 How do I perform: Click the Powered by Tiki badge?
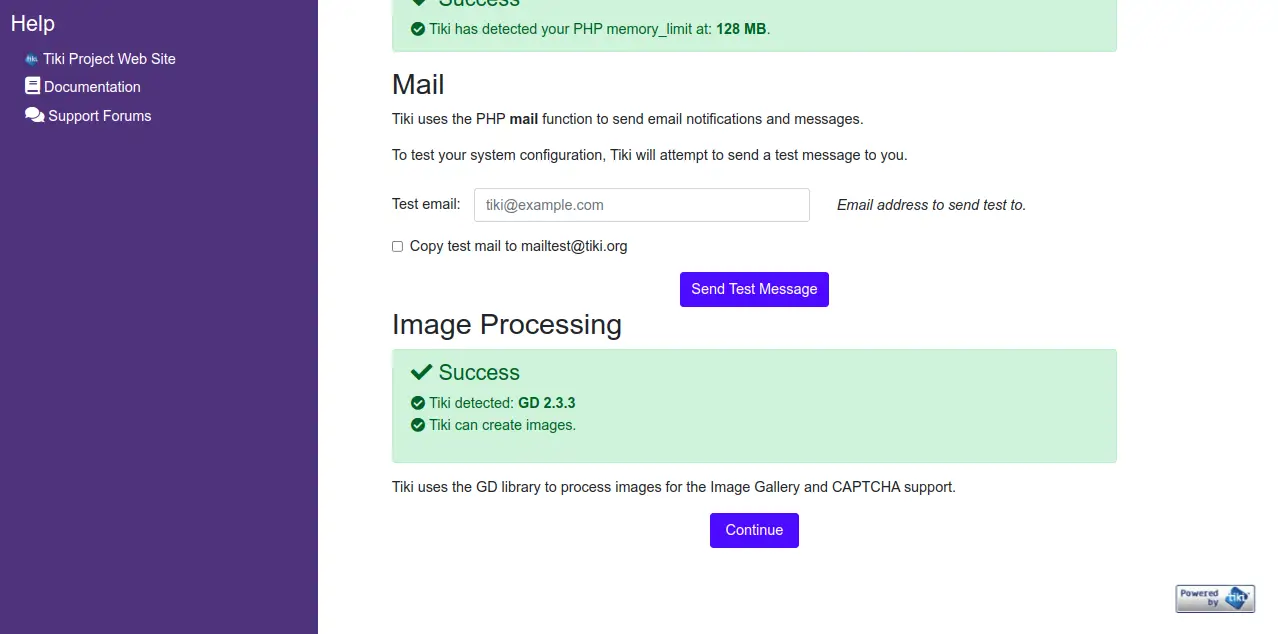[x=1215, y=598]
